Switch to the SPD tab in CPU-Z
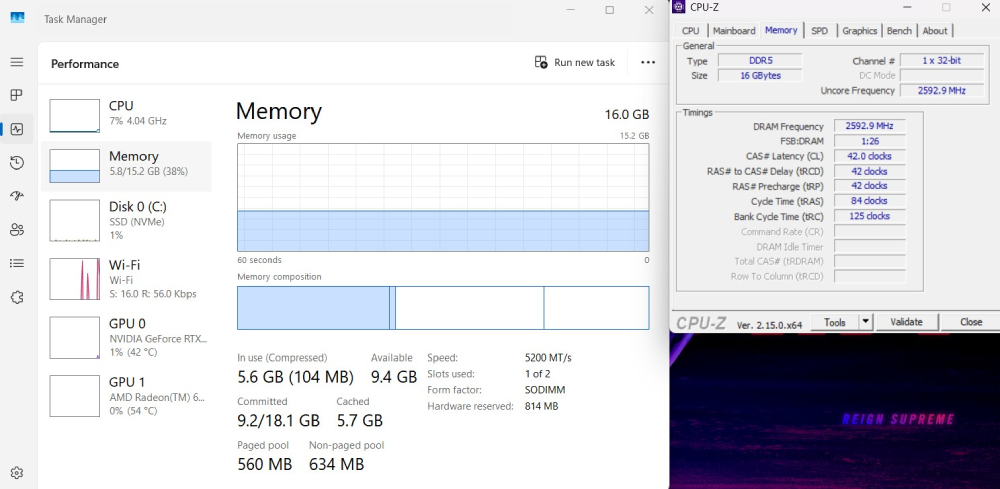The height and width of the screenshot is (489, 1000). pos(819,31)
